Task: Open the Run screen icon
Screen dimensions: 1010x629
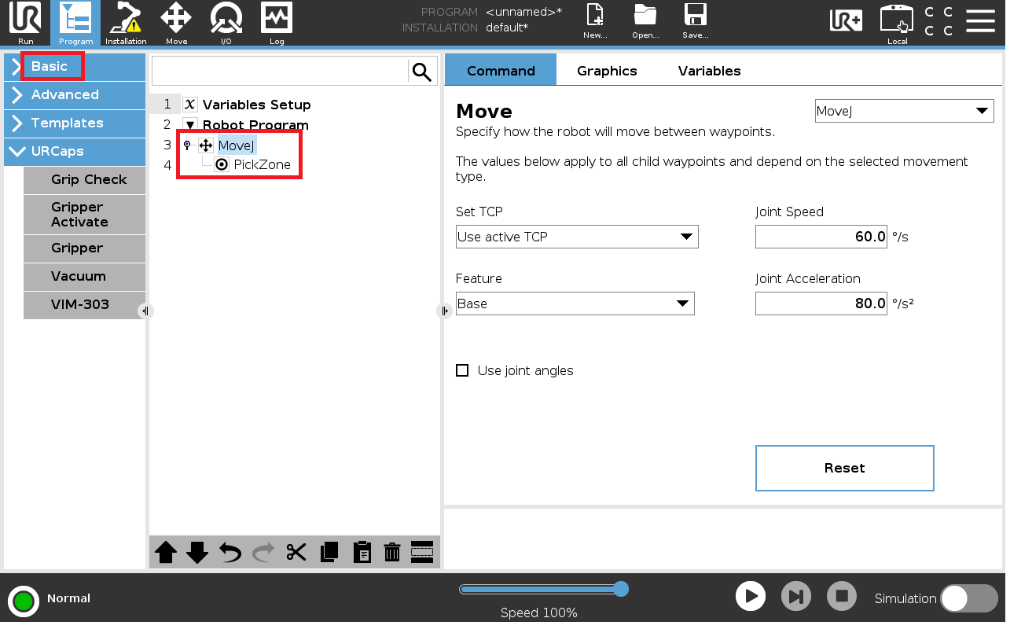Action: tap(25, 23)
